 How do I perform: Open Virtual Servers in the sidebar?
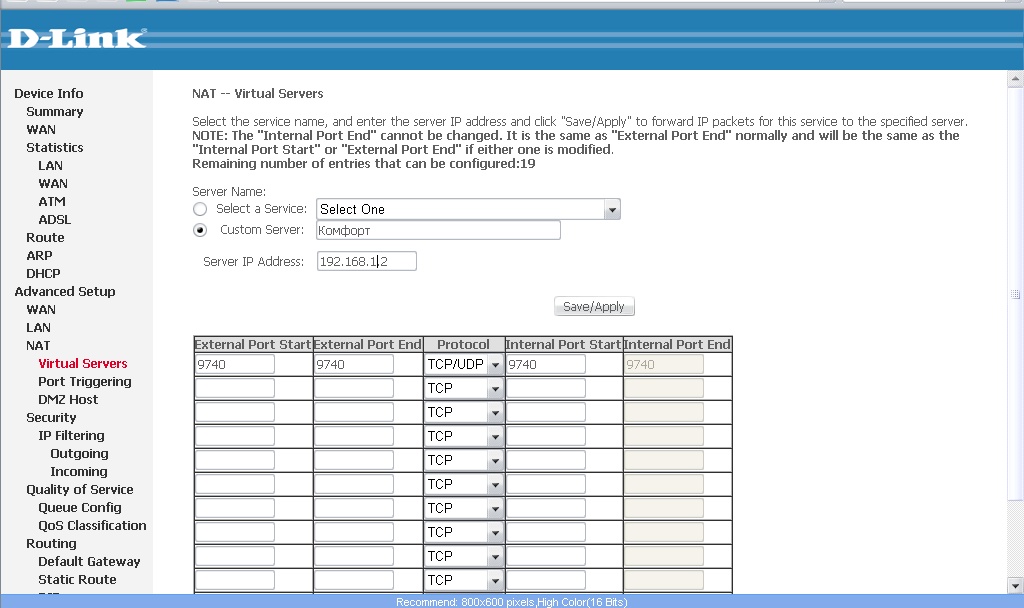point(82,364)
